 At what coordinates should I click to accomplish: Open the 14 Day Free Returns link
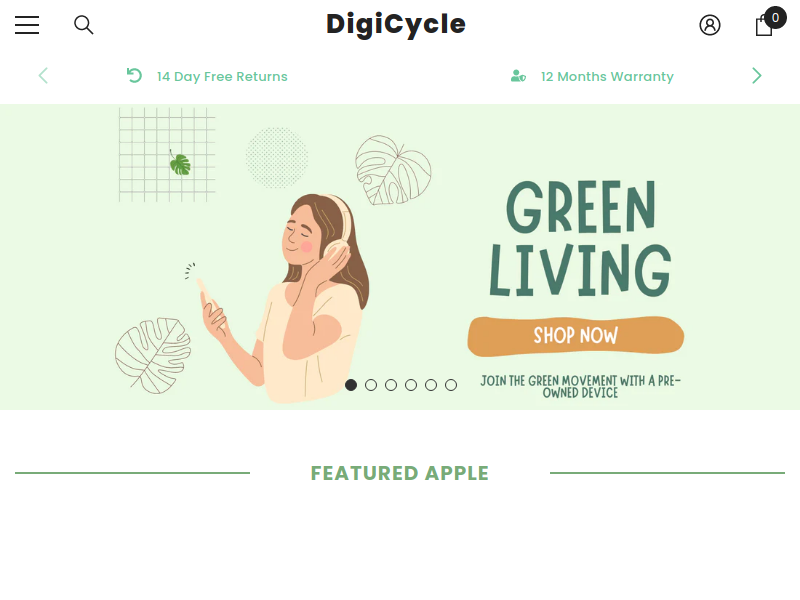(222, 77)
